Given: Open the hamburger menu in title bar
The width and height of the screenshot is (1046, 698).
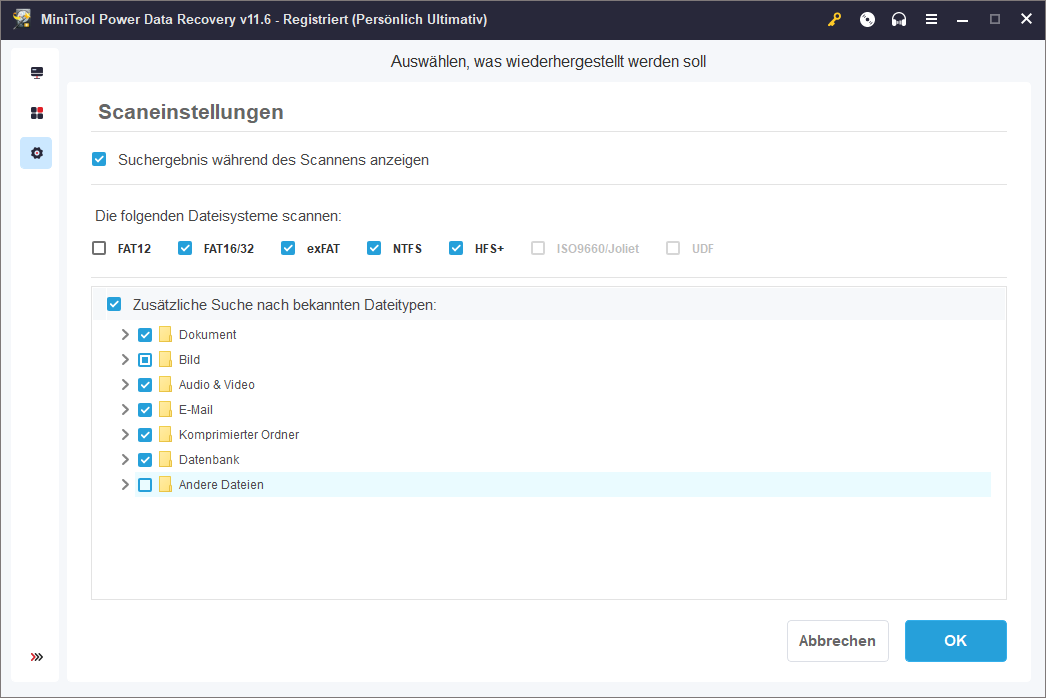Looking at the screenshot, I should pyautogui.click(x=931, y=19).
